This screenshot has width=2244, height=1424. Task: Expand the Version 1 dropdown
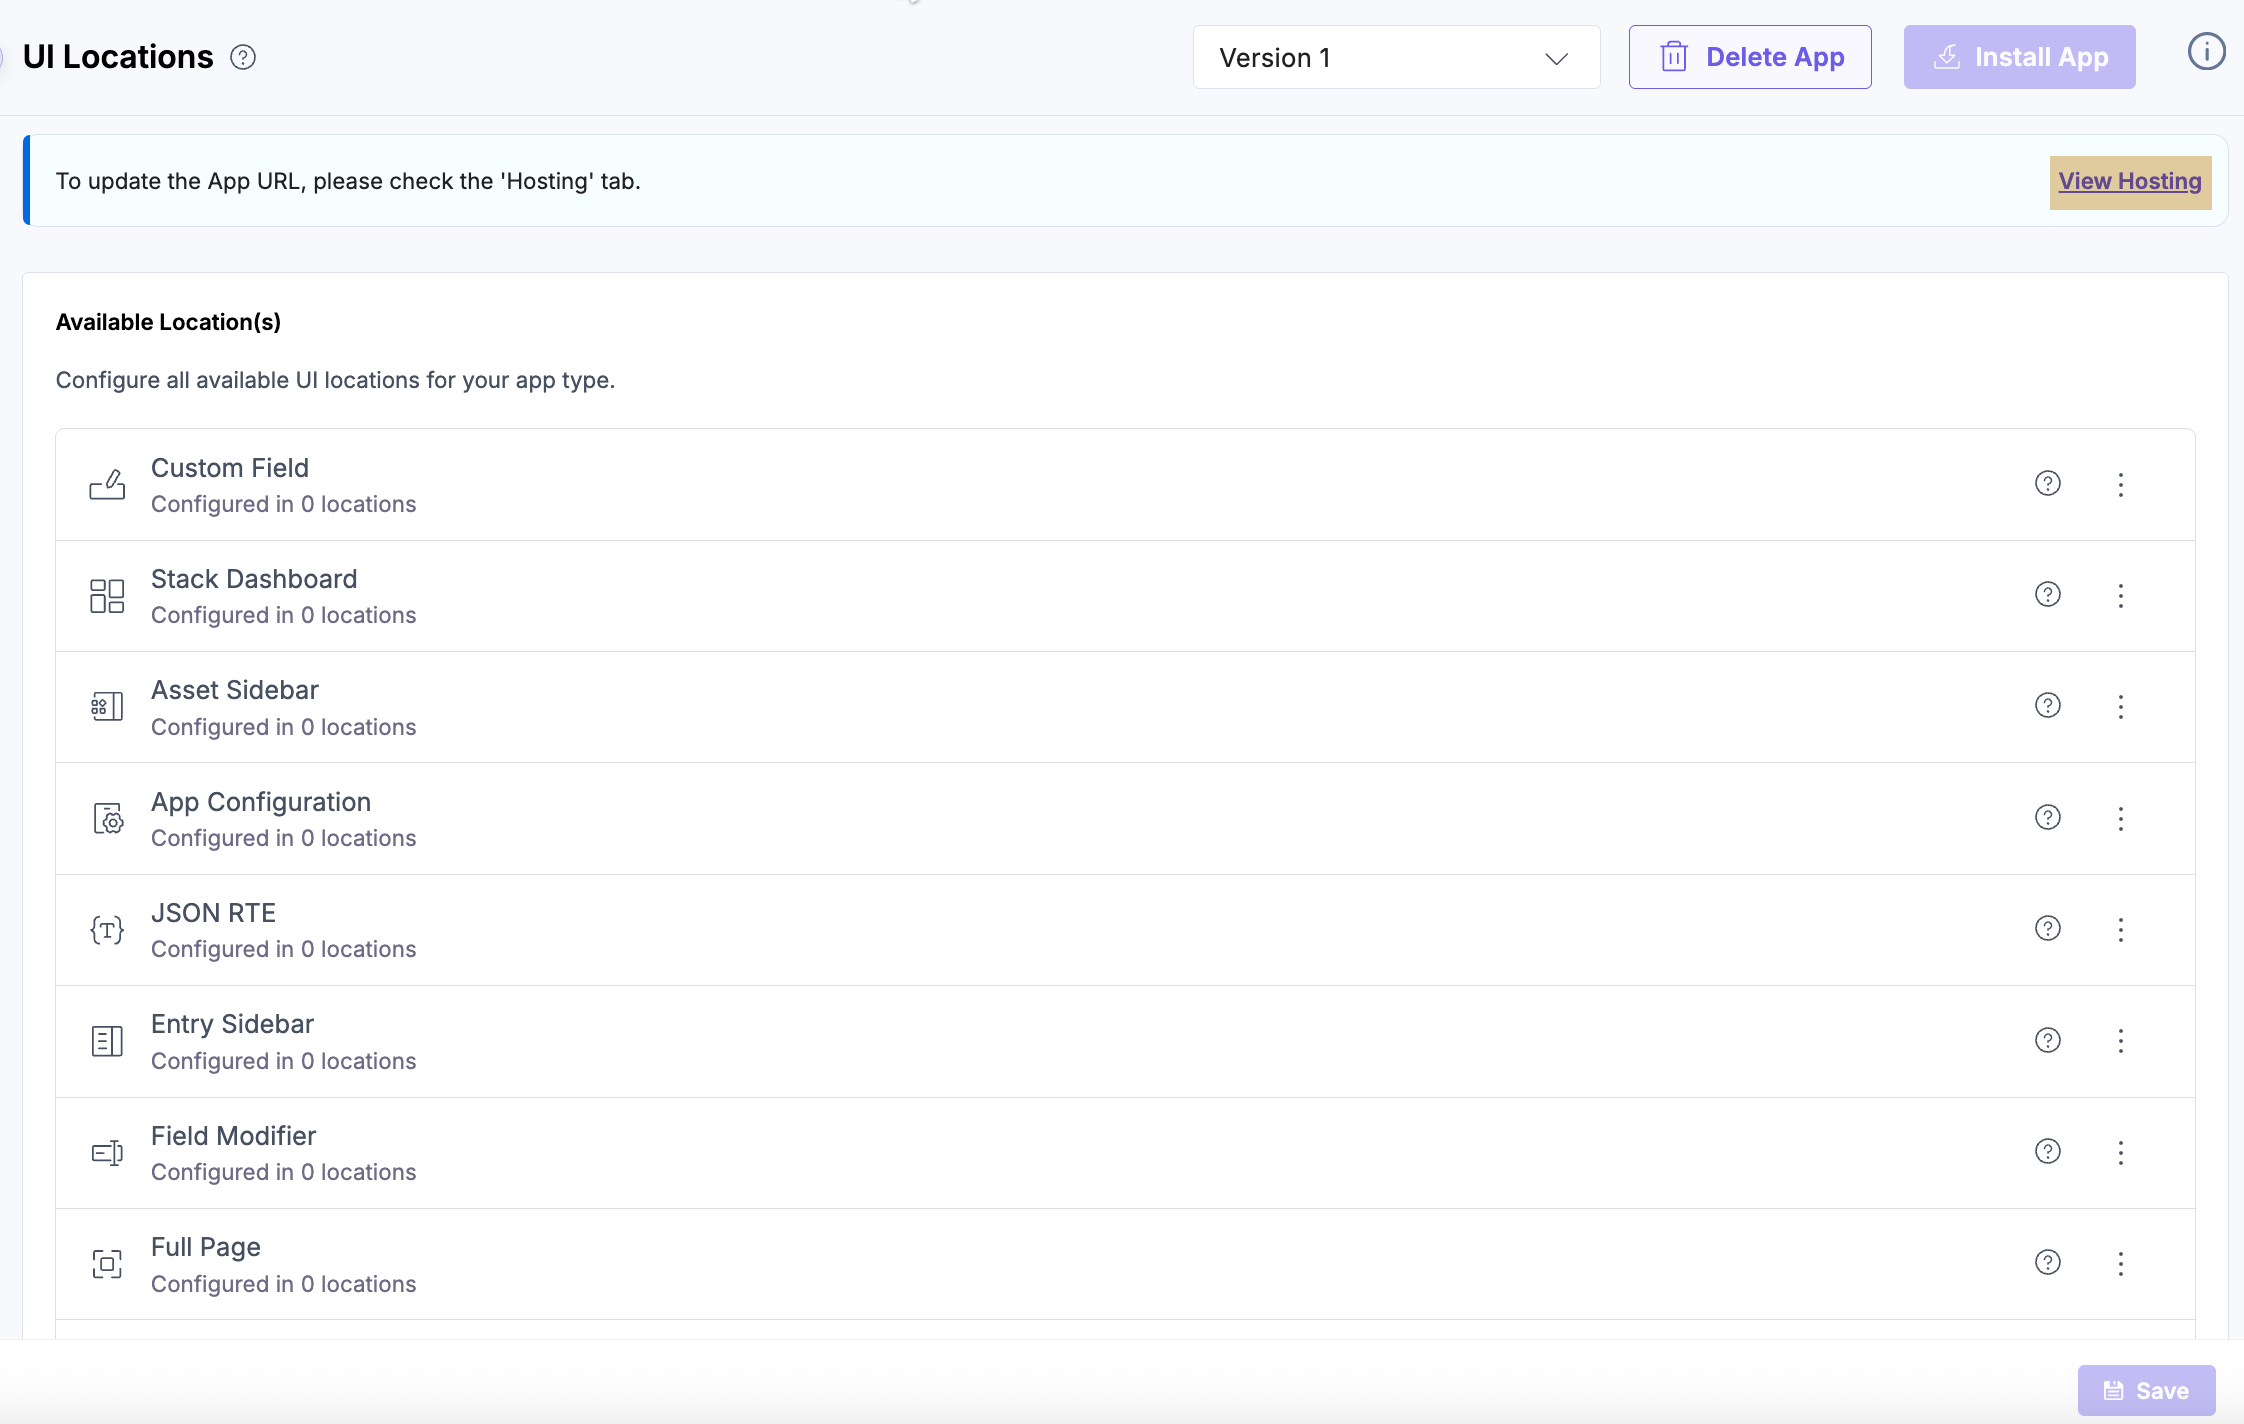tap(1395, 58)
